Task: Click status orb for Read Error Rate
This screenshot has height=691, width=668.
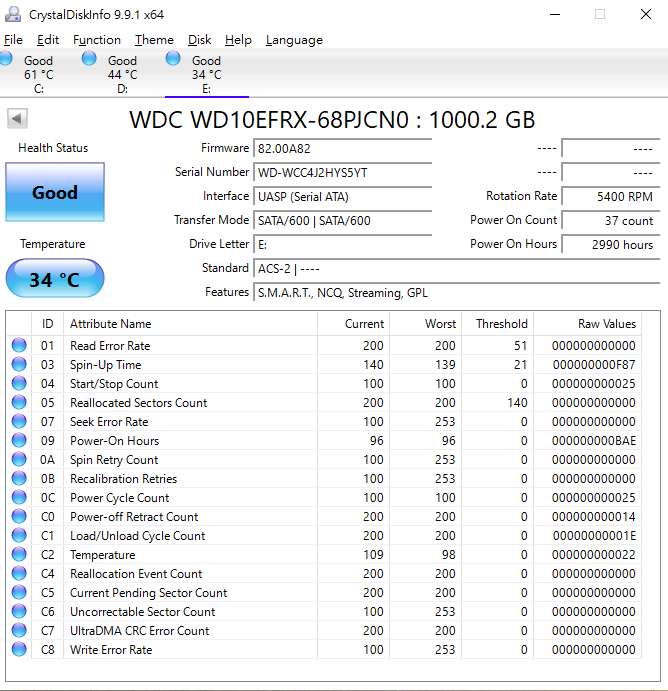Action: tap(19, 345)
